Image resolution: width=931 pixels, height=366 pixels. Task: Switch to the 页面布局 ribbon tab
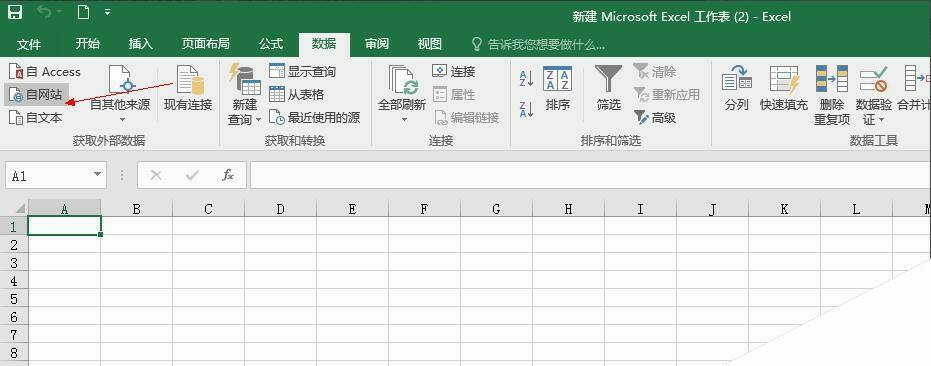[x=205, y=43]
